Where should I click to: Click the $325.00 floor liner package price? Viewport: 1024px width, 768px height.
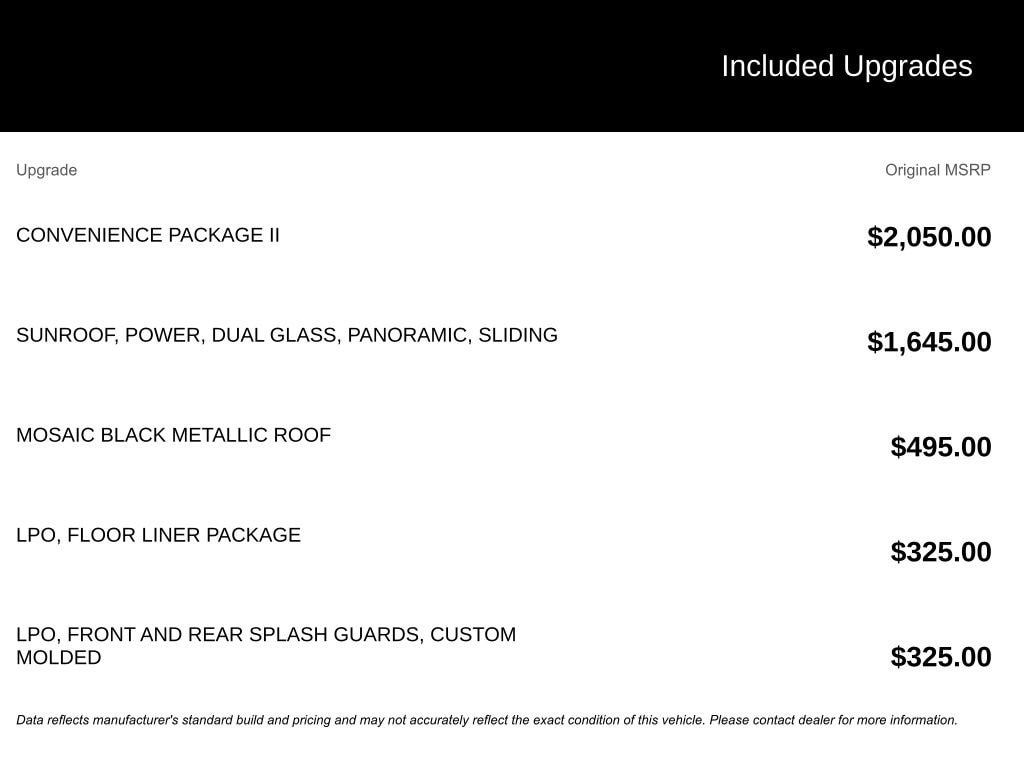941,552
